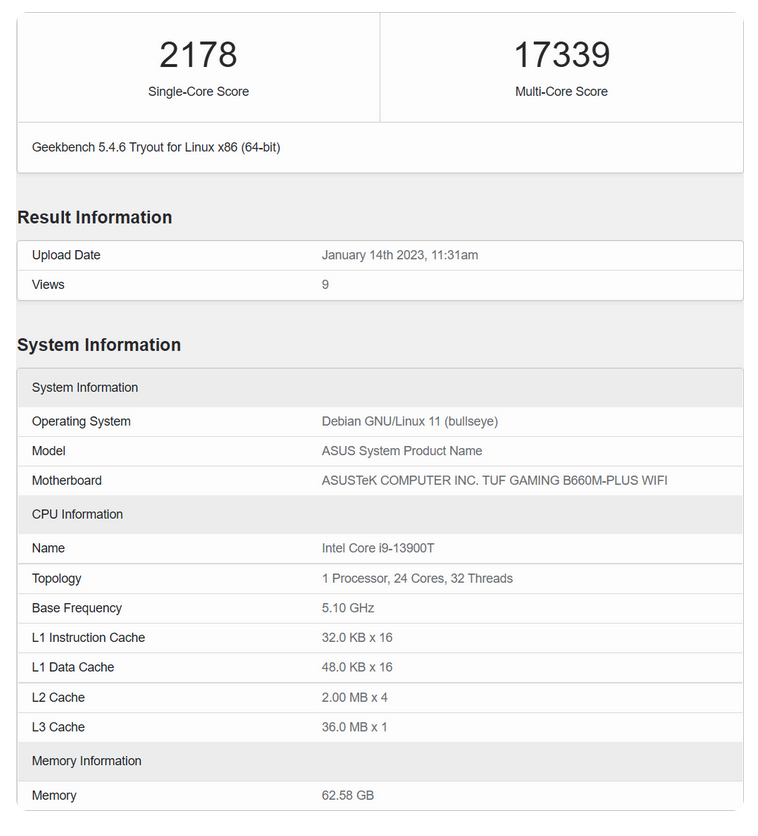Click the L2 Cache label
The image size is (758, 836).
pyautogui.click(x=58, y=698)
